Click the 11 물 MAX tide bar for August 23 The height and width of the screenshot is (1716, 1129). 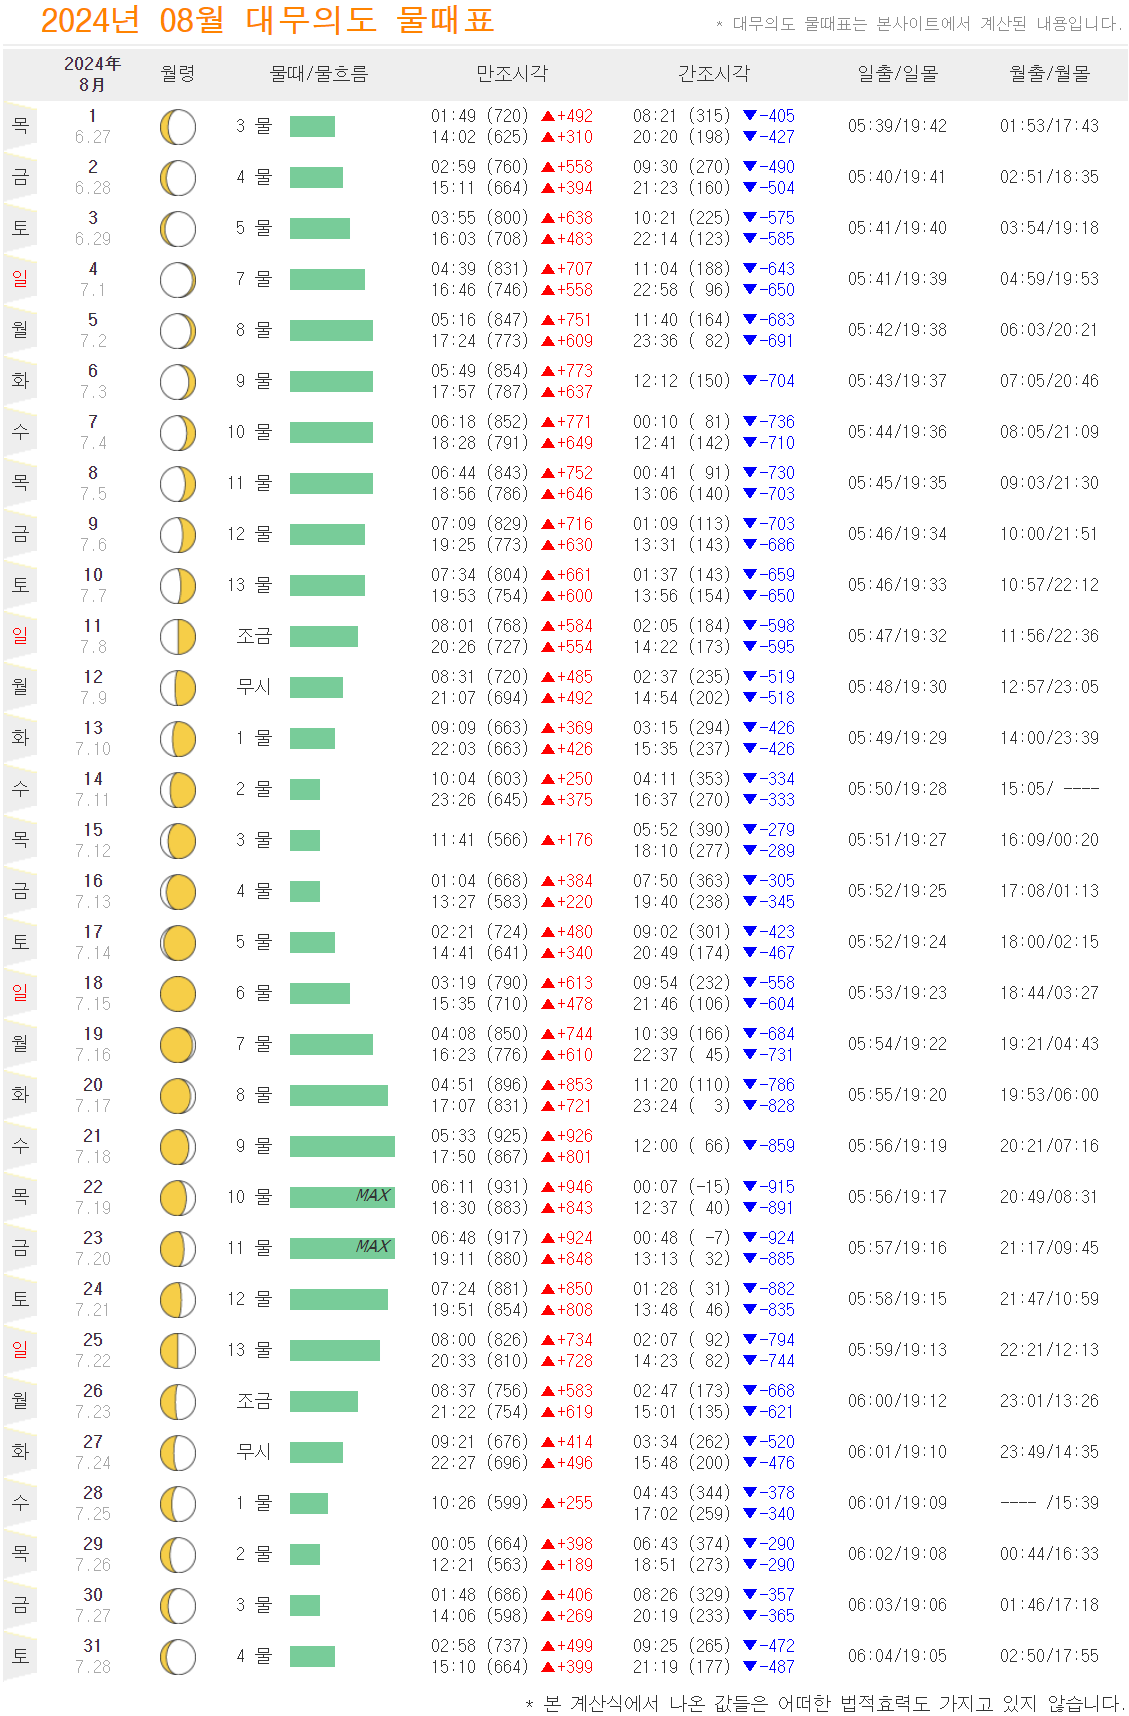pos(342,1248)
